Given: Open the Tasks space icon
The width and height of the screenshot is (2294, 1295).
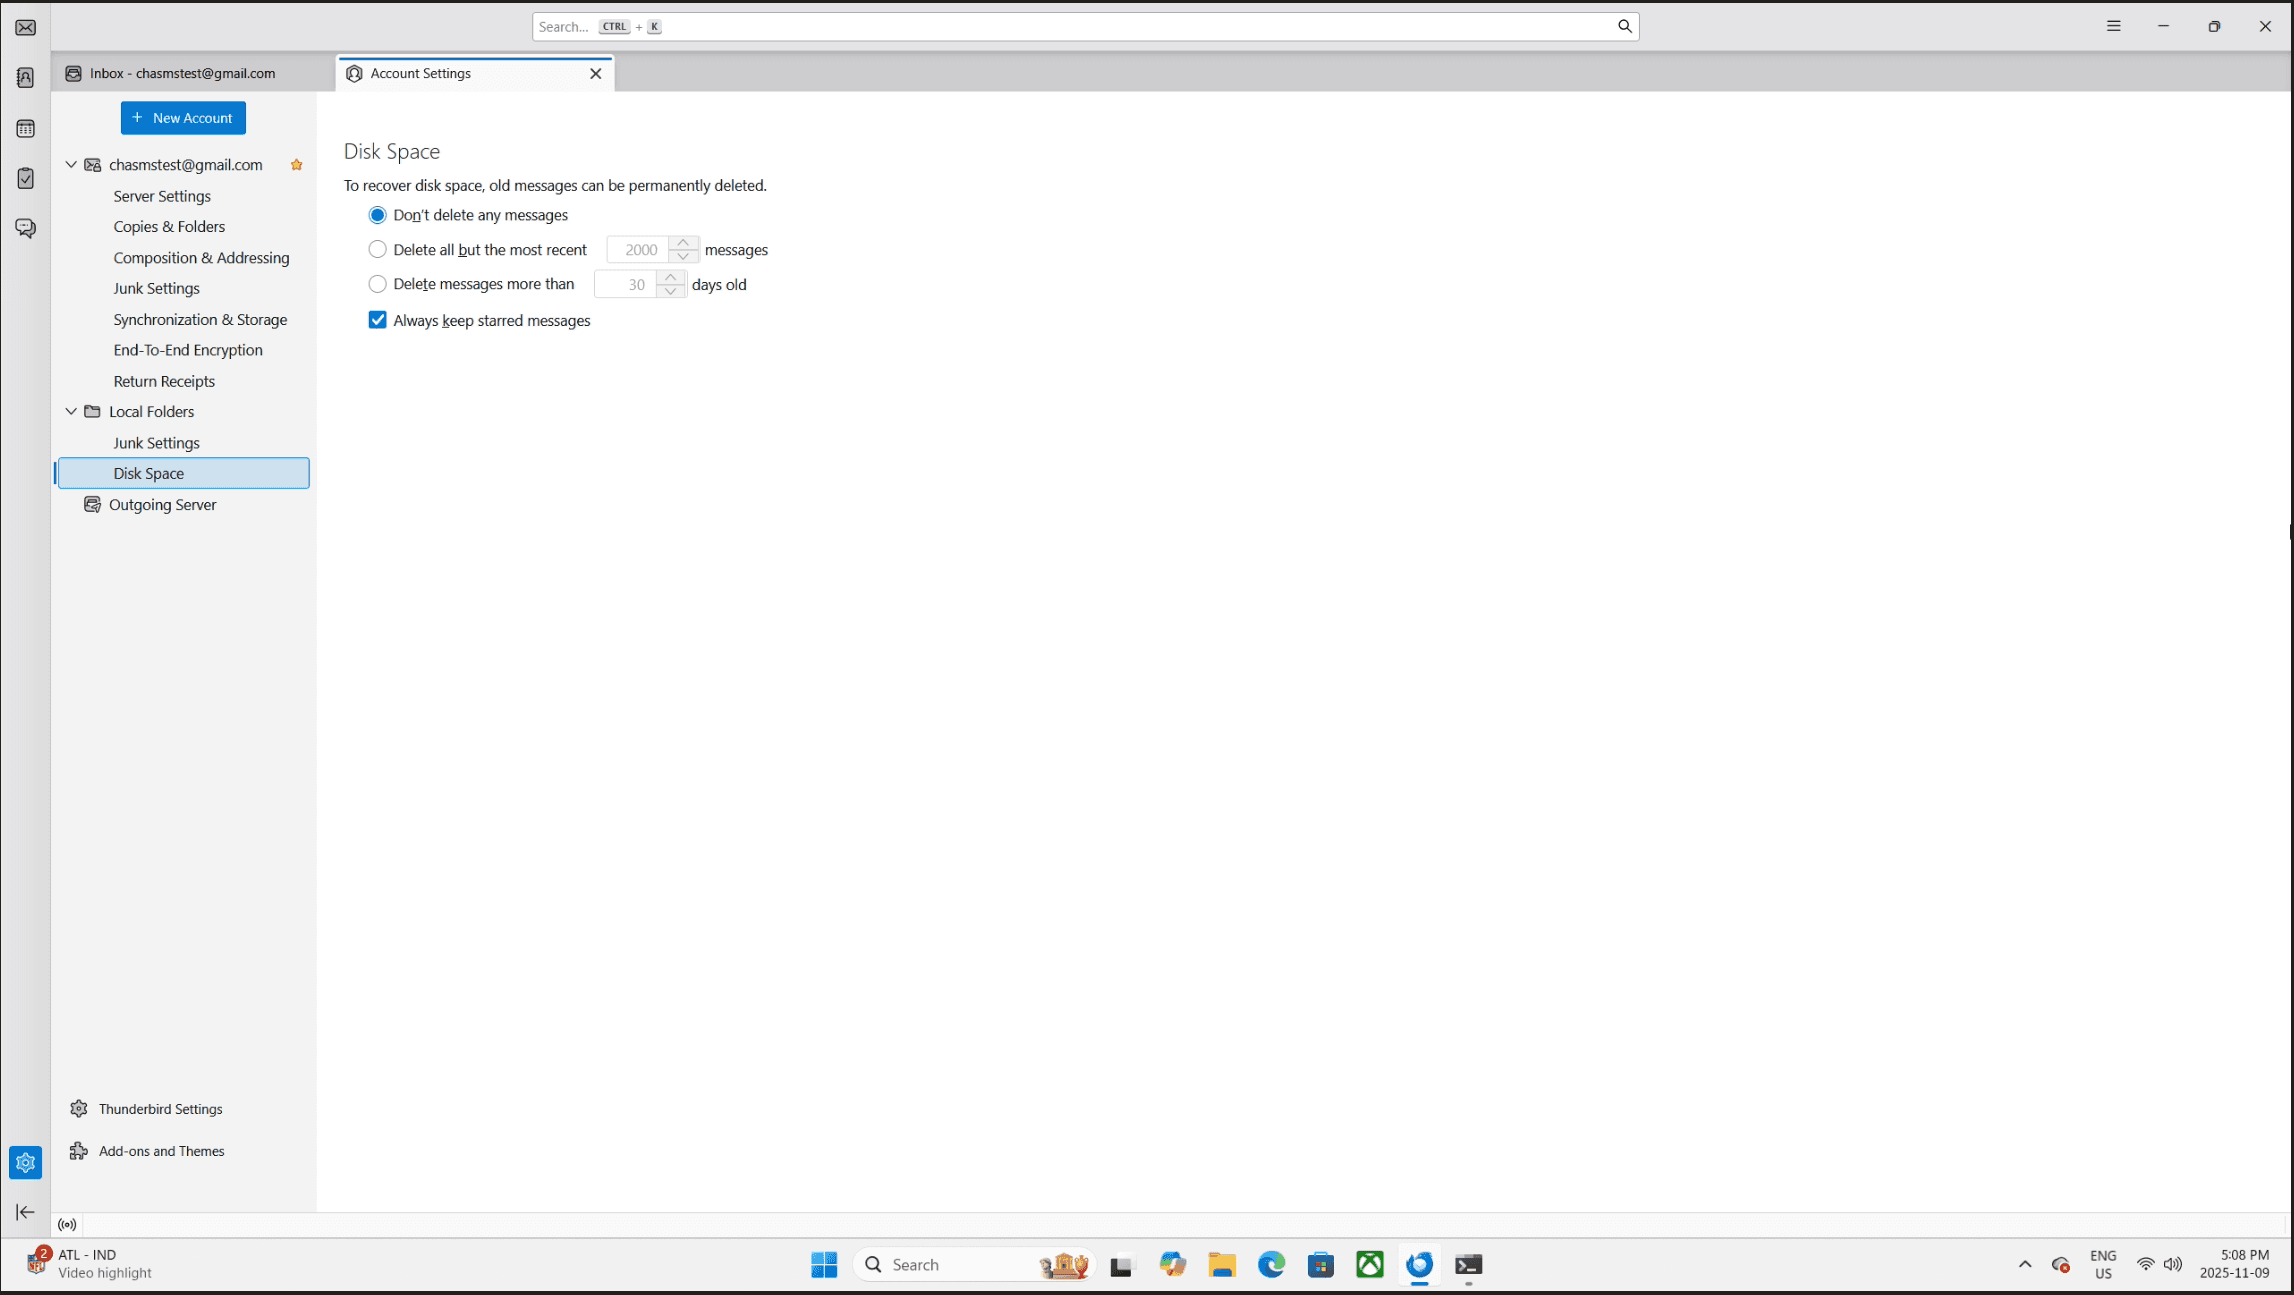Looking at the screenshot, I should [x=26, y=179].
